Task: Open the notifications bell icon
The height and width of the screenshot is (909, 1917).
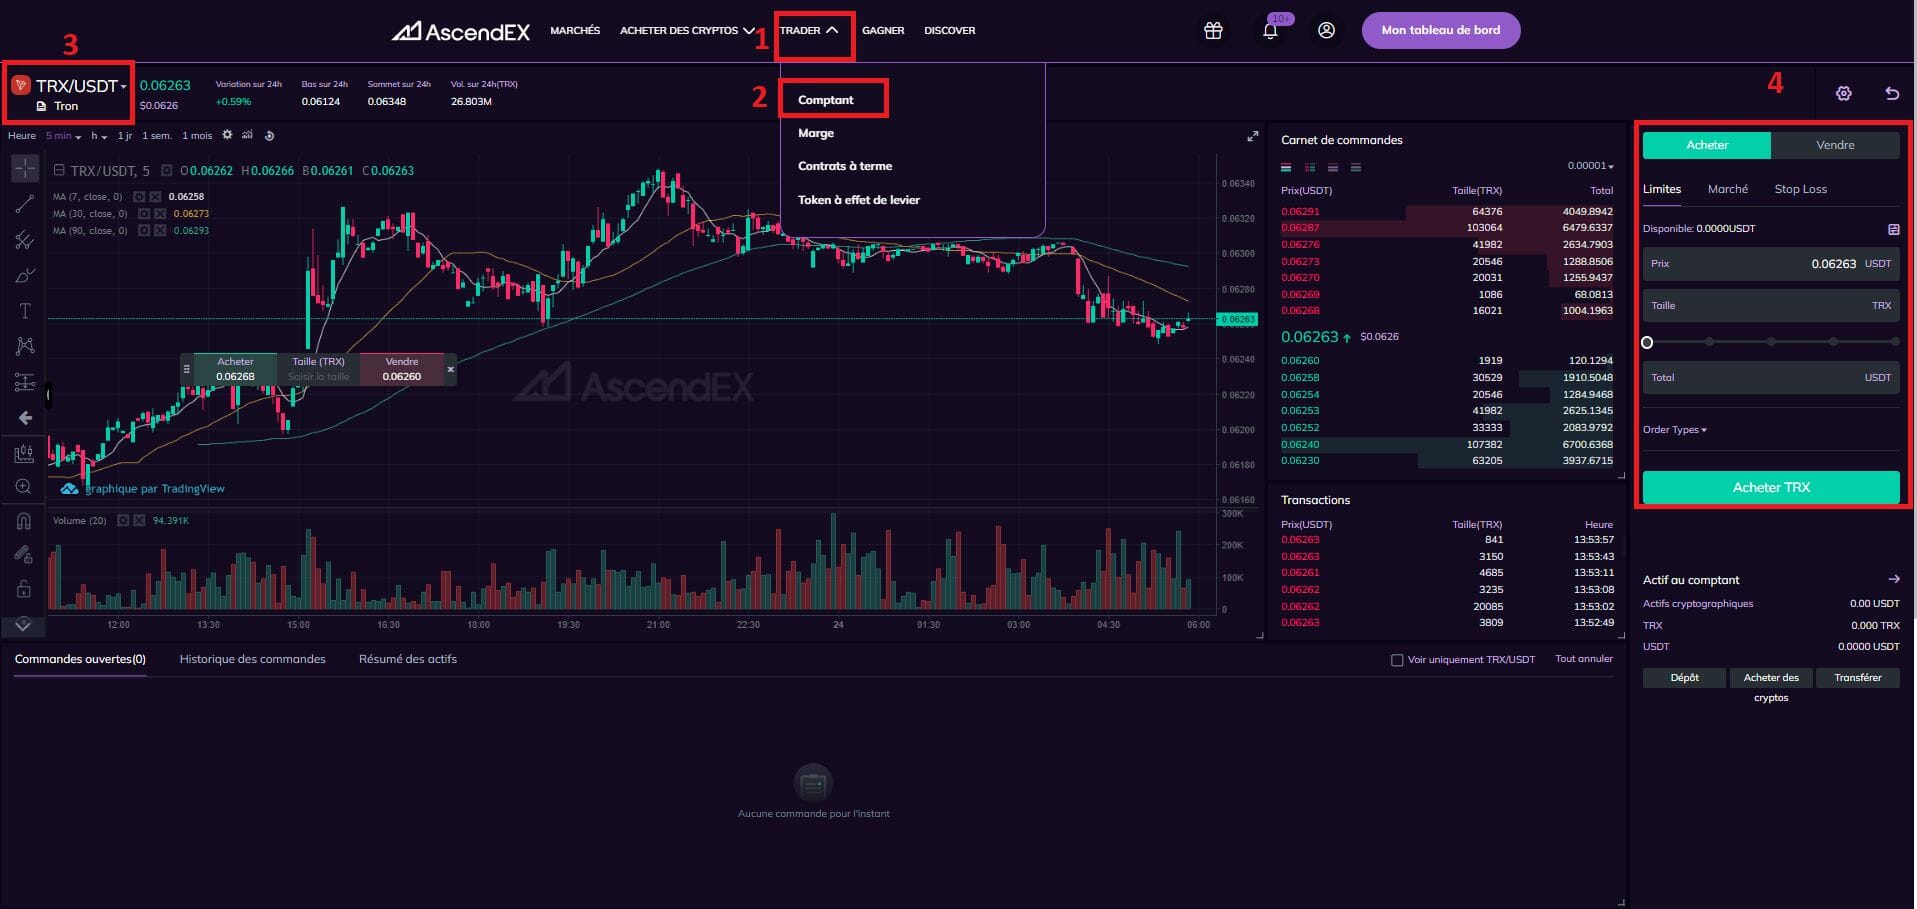Action: click(1270, 30)
